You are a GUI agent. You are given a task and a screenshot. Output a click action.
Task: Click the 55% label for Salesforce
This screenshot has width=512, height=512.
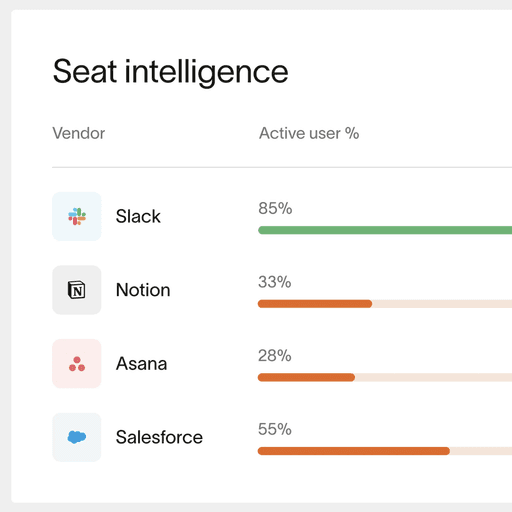pyautogui.click(x=275, y=429)
